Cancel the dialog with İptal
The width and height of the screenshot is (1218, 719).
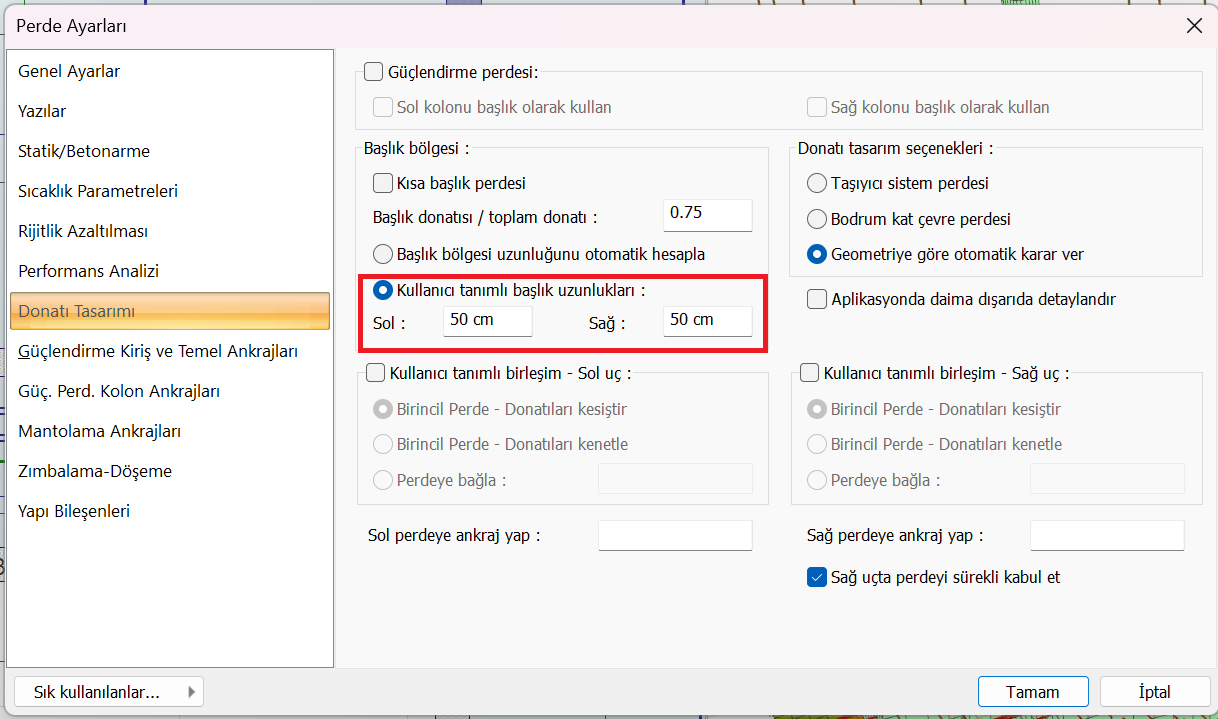1154,692
